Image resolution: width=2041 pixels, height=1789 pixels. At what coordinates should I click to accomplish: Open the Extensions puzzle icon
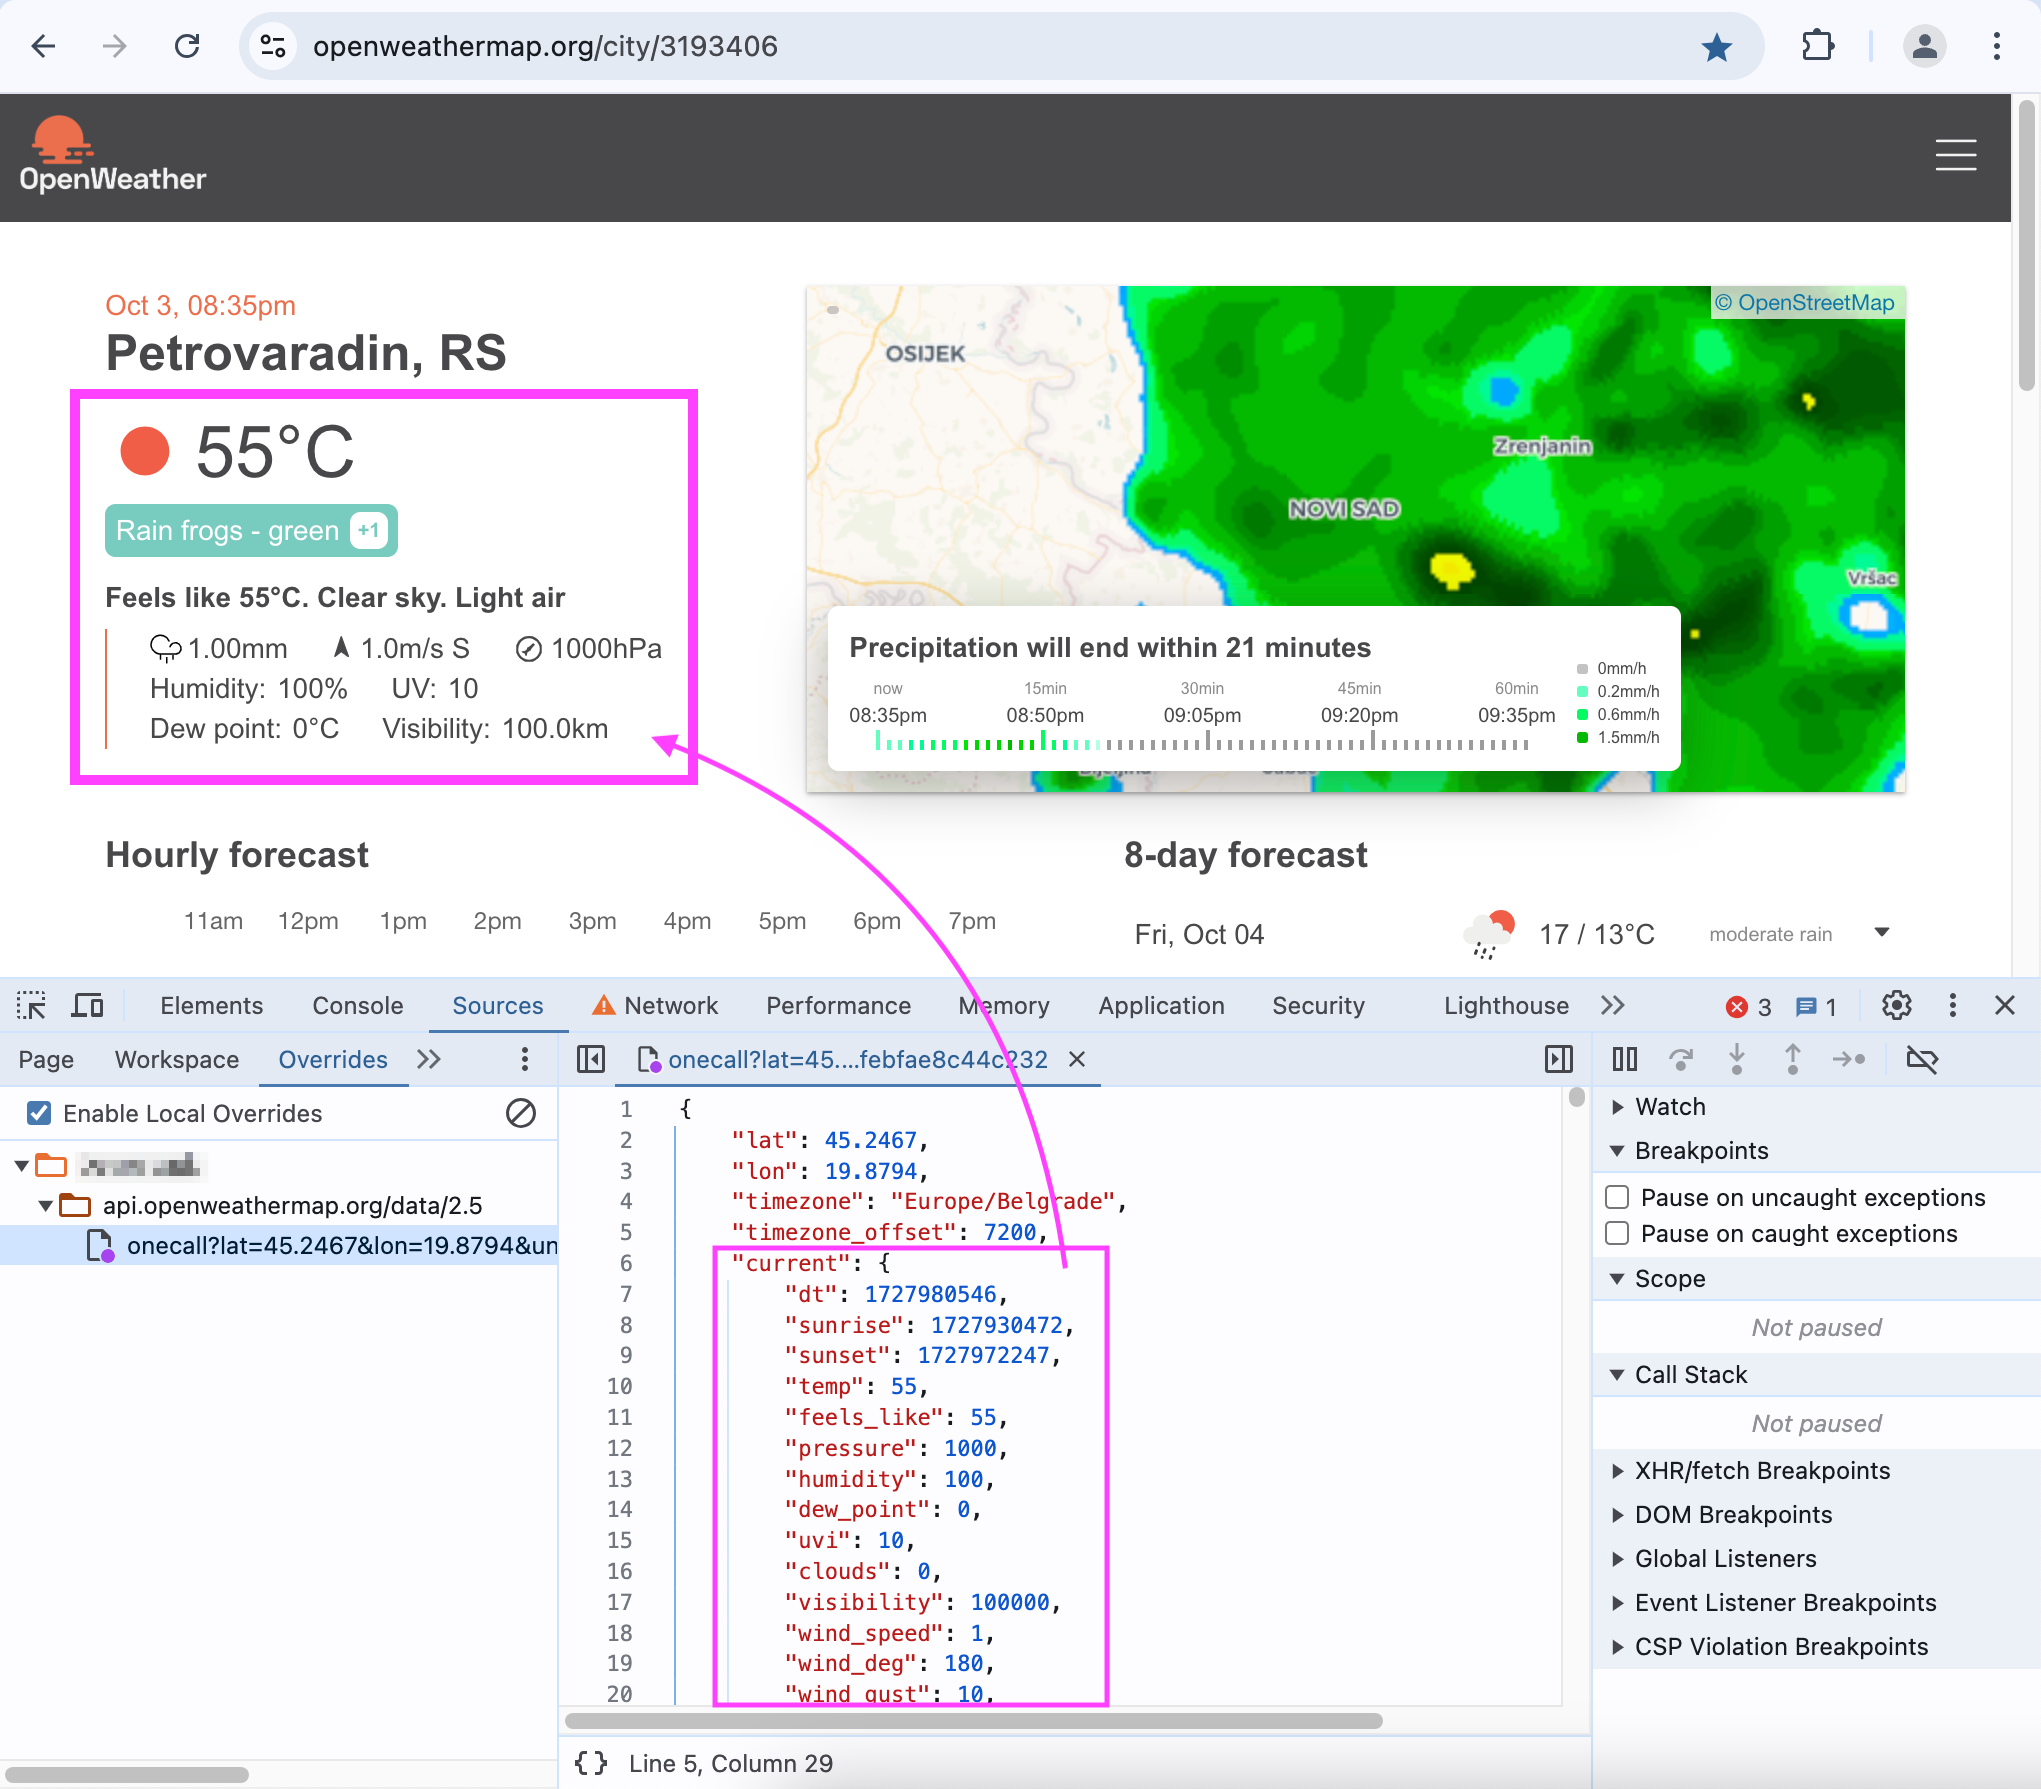[x=1817, y=46]
